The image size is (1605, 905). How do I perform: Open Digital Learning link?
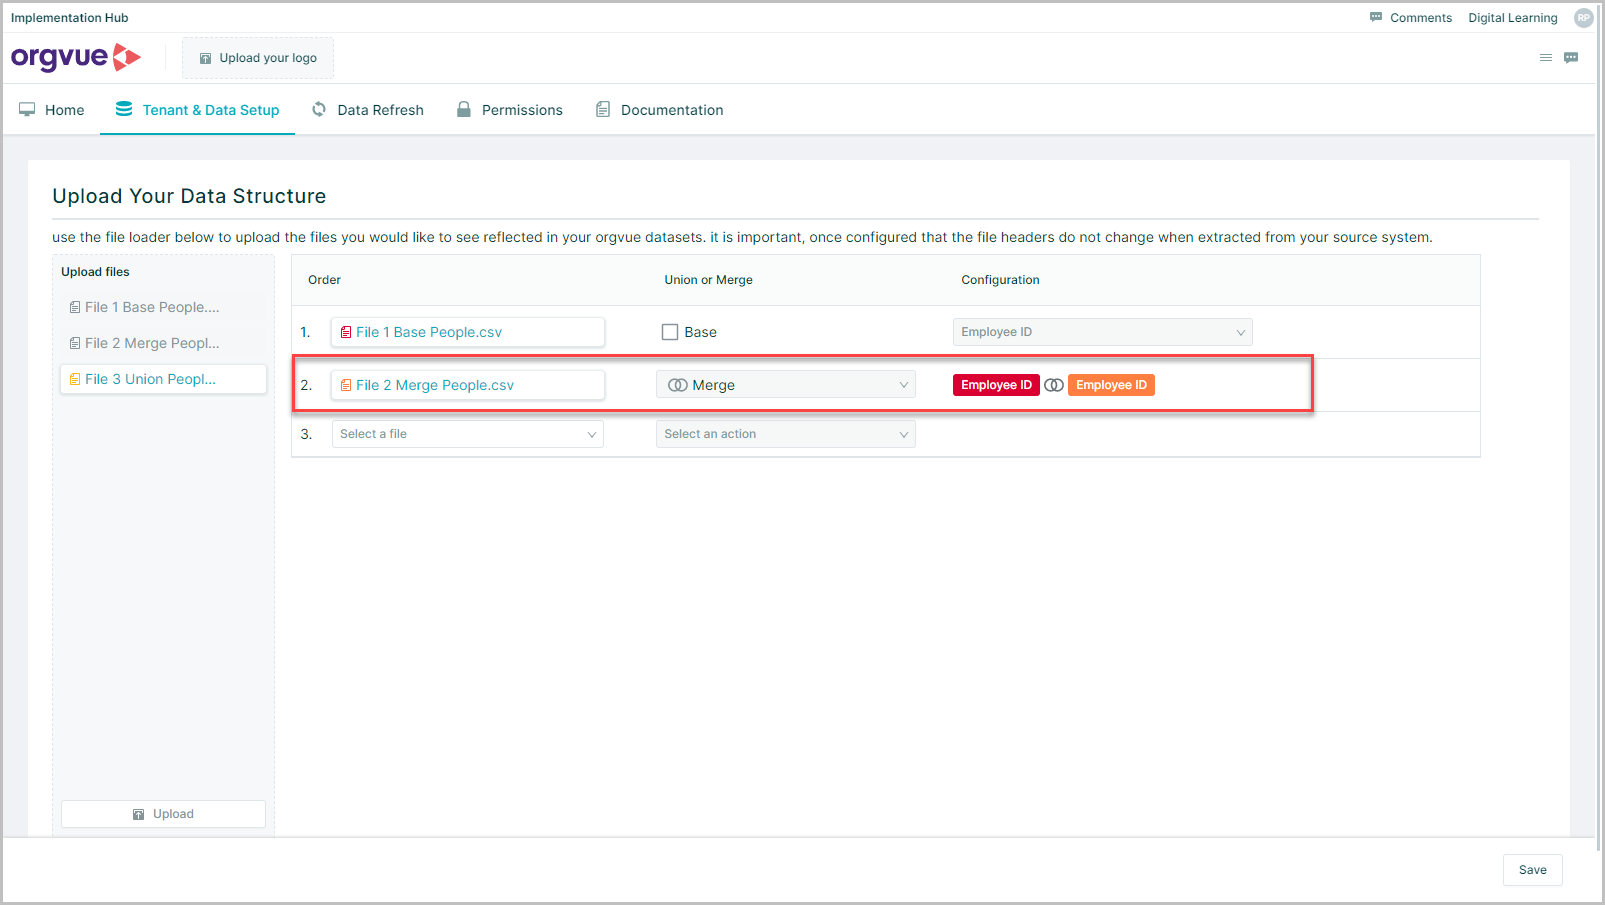[1512, 18]
